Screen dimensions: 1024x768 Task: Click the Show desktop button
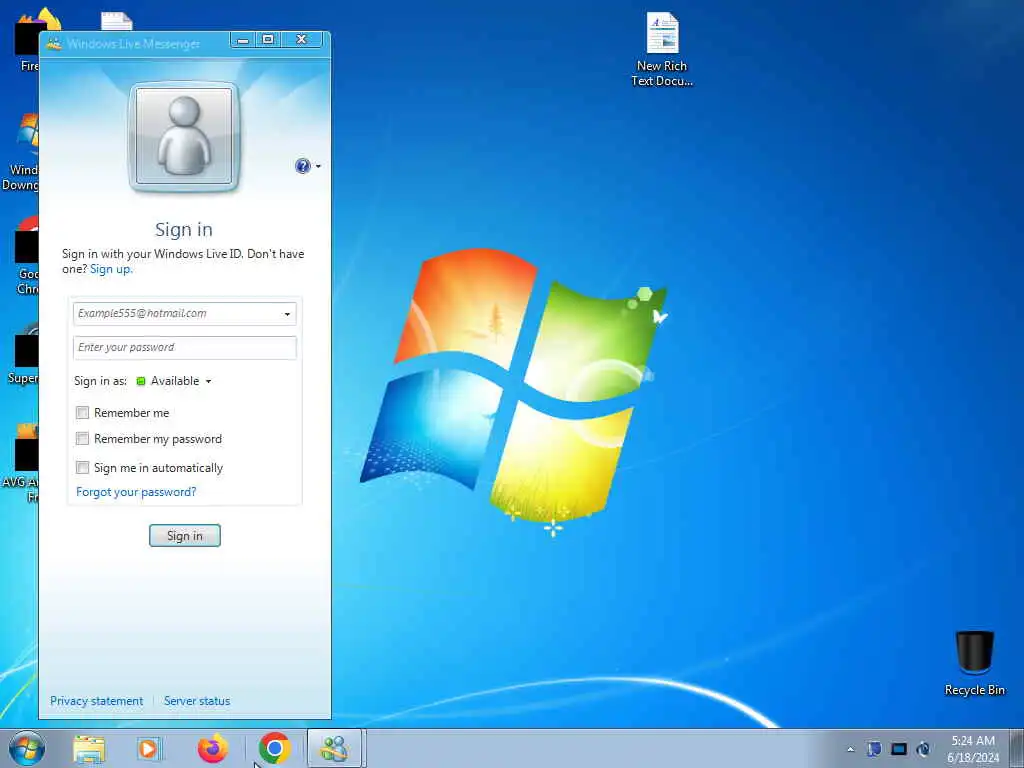tap(1017, 748)
